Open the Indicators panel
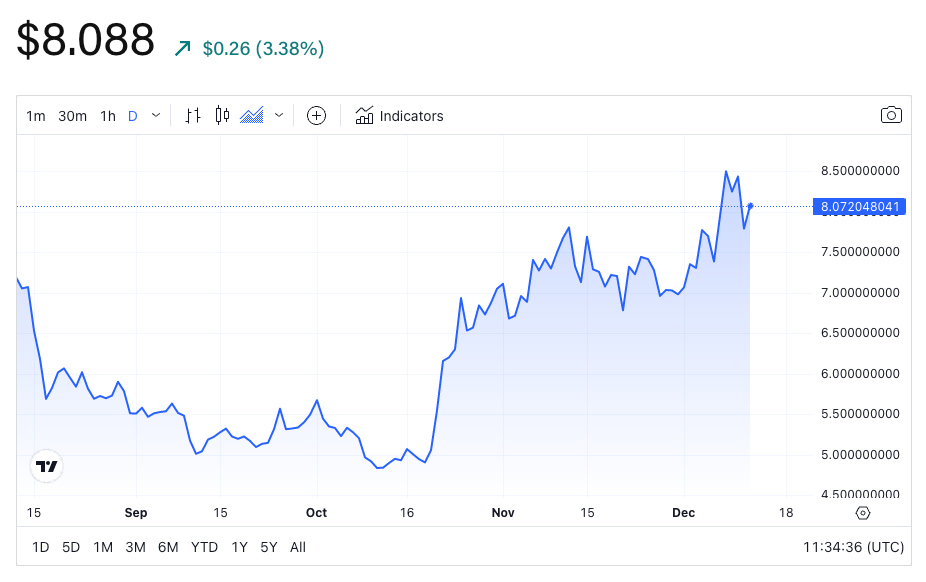 pos(399,116)
